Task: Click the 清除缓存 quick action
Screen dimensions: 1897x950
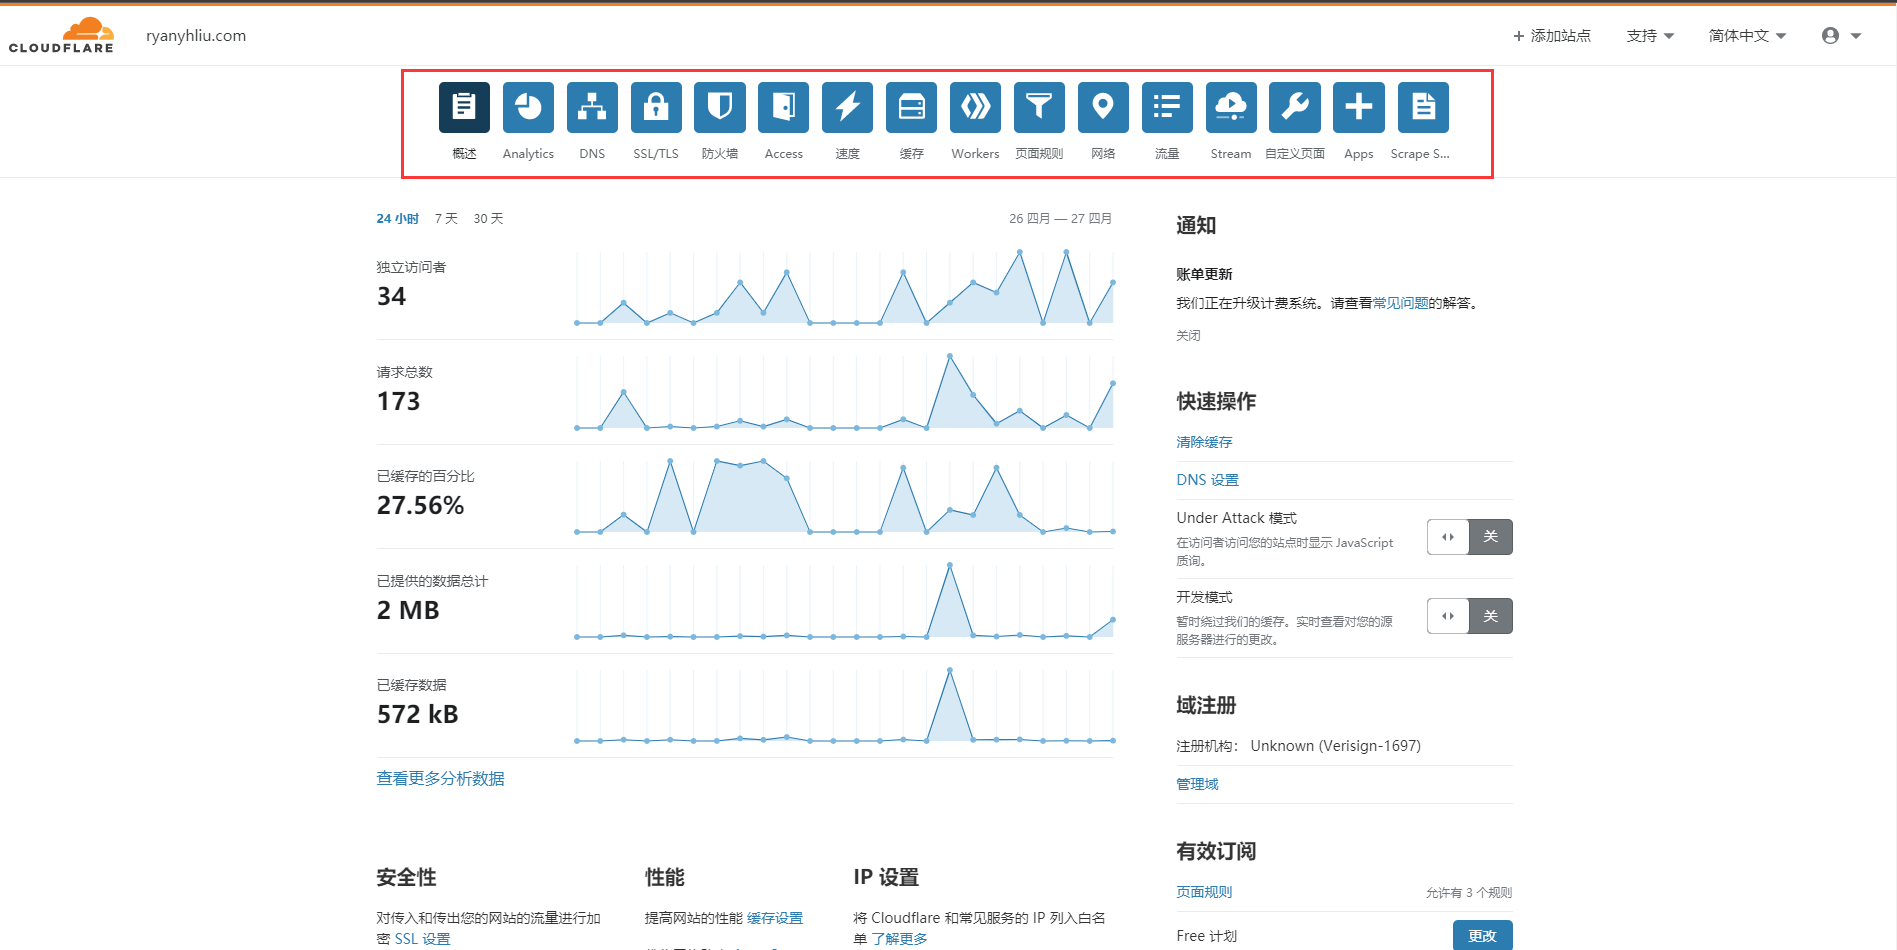Action: pos(1204,442)
